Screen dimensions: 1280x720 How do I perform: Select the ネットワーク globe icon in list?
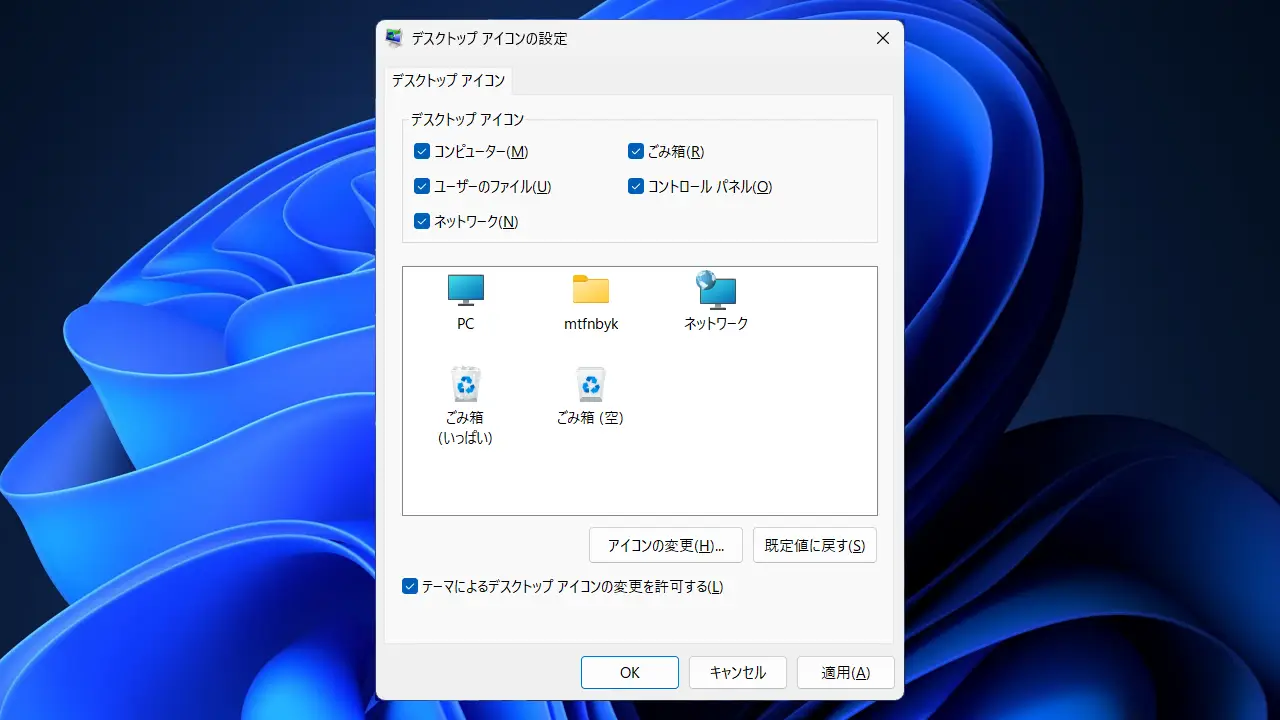tap(716, 290)
